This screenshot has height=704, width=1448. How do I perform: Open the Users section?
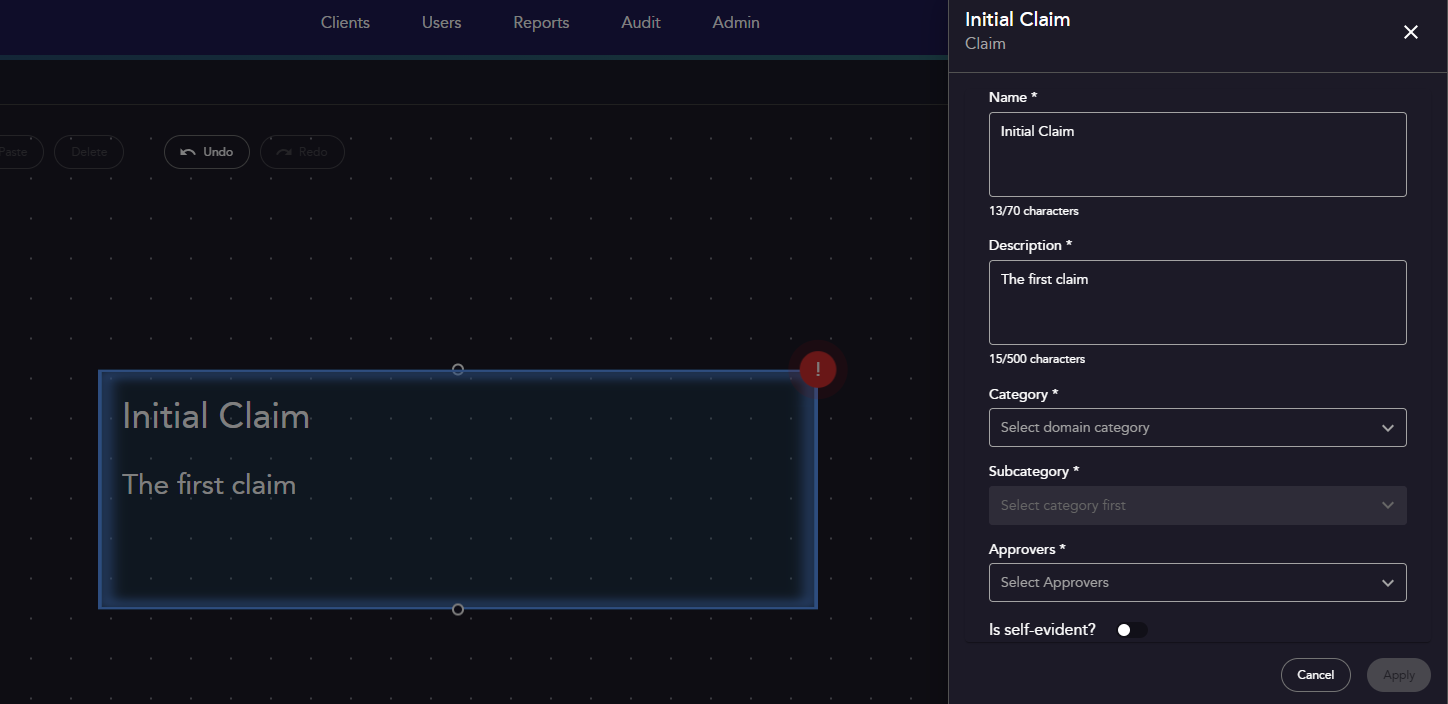tap(441, 22)
